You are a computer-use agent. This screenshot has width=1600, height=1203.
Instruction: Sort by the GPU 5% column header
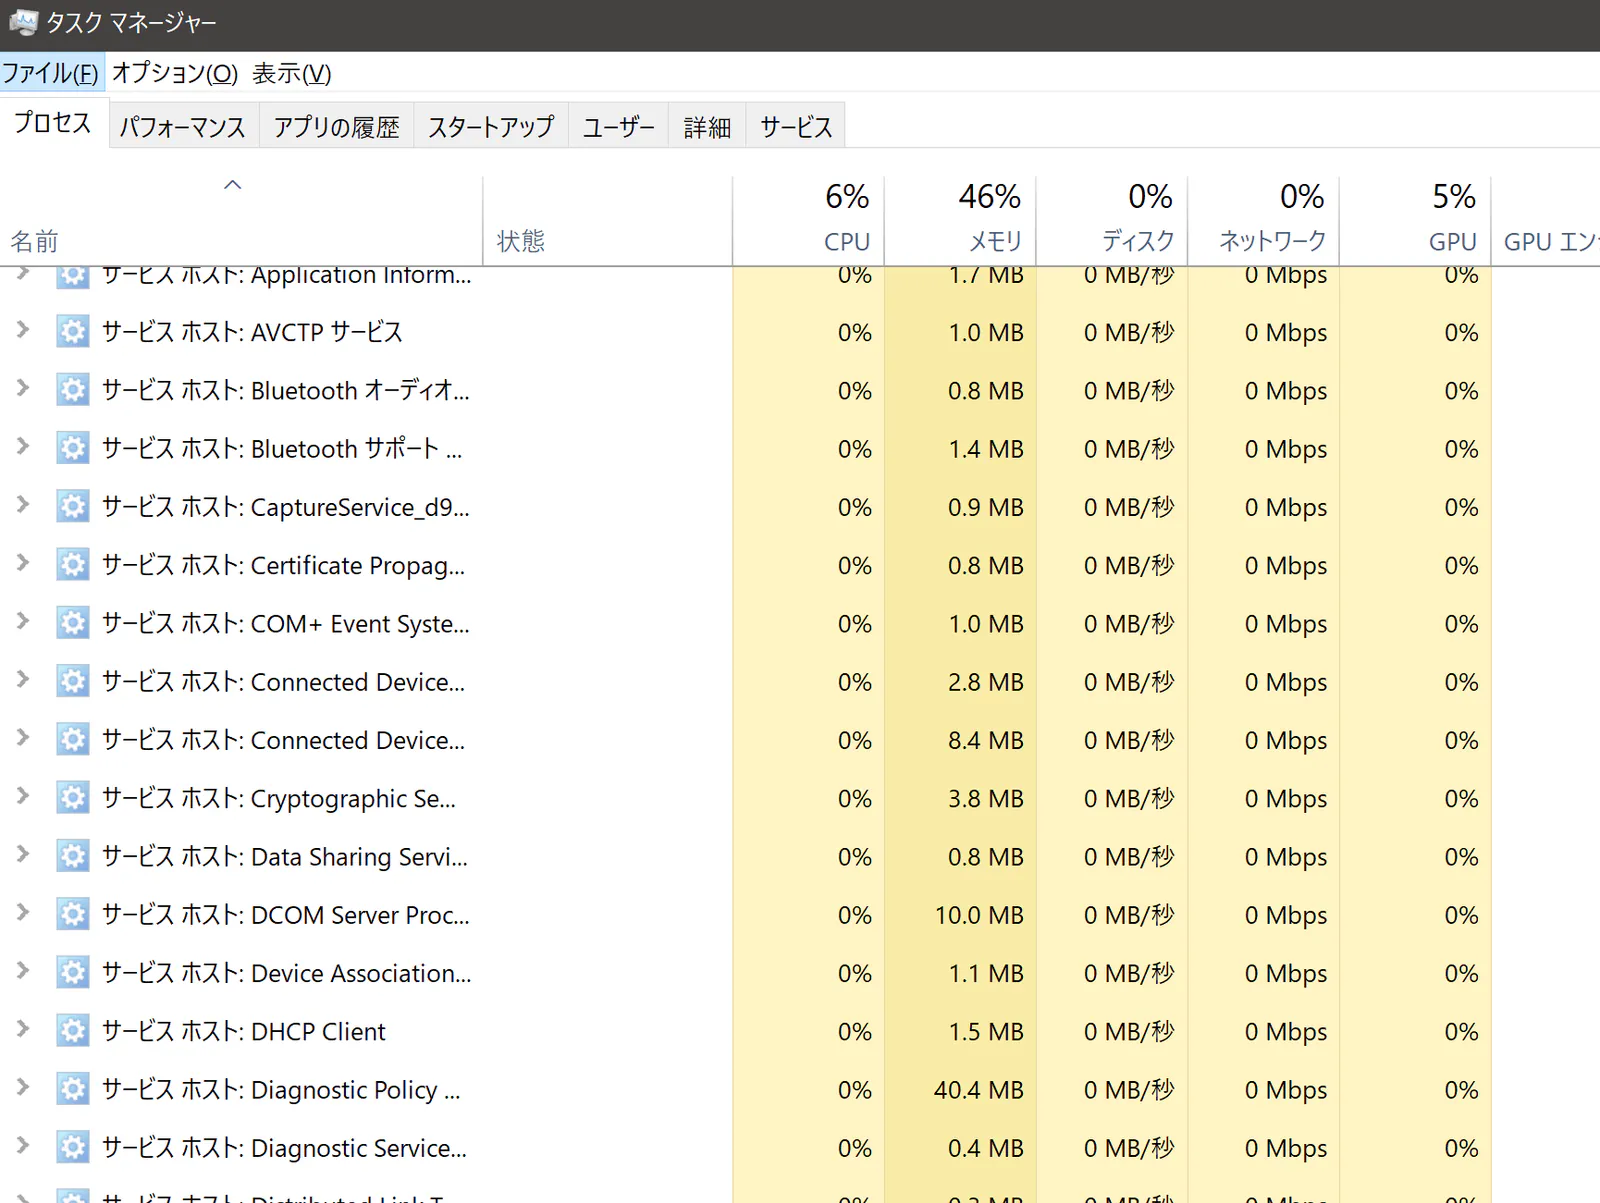[1416, 221]
